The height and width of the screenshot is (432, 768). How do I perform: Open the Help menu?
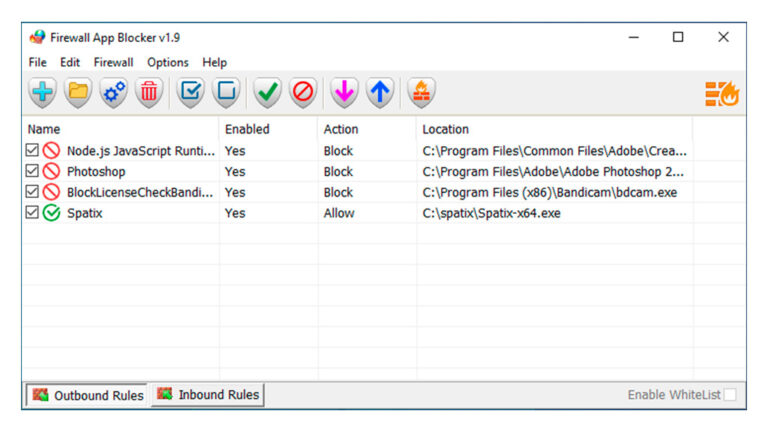click(215, 63)
